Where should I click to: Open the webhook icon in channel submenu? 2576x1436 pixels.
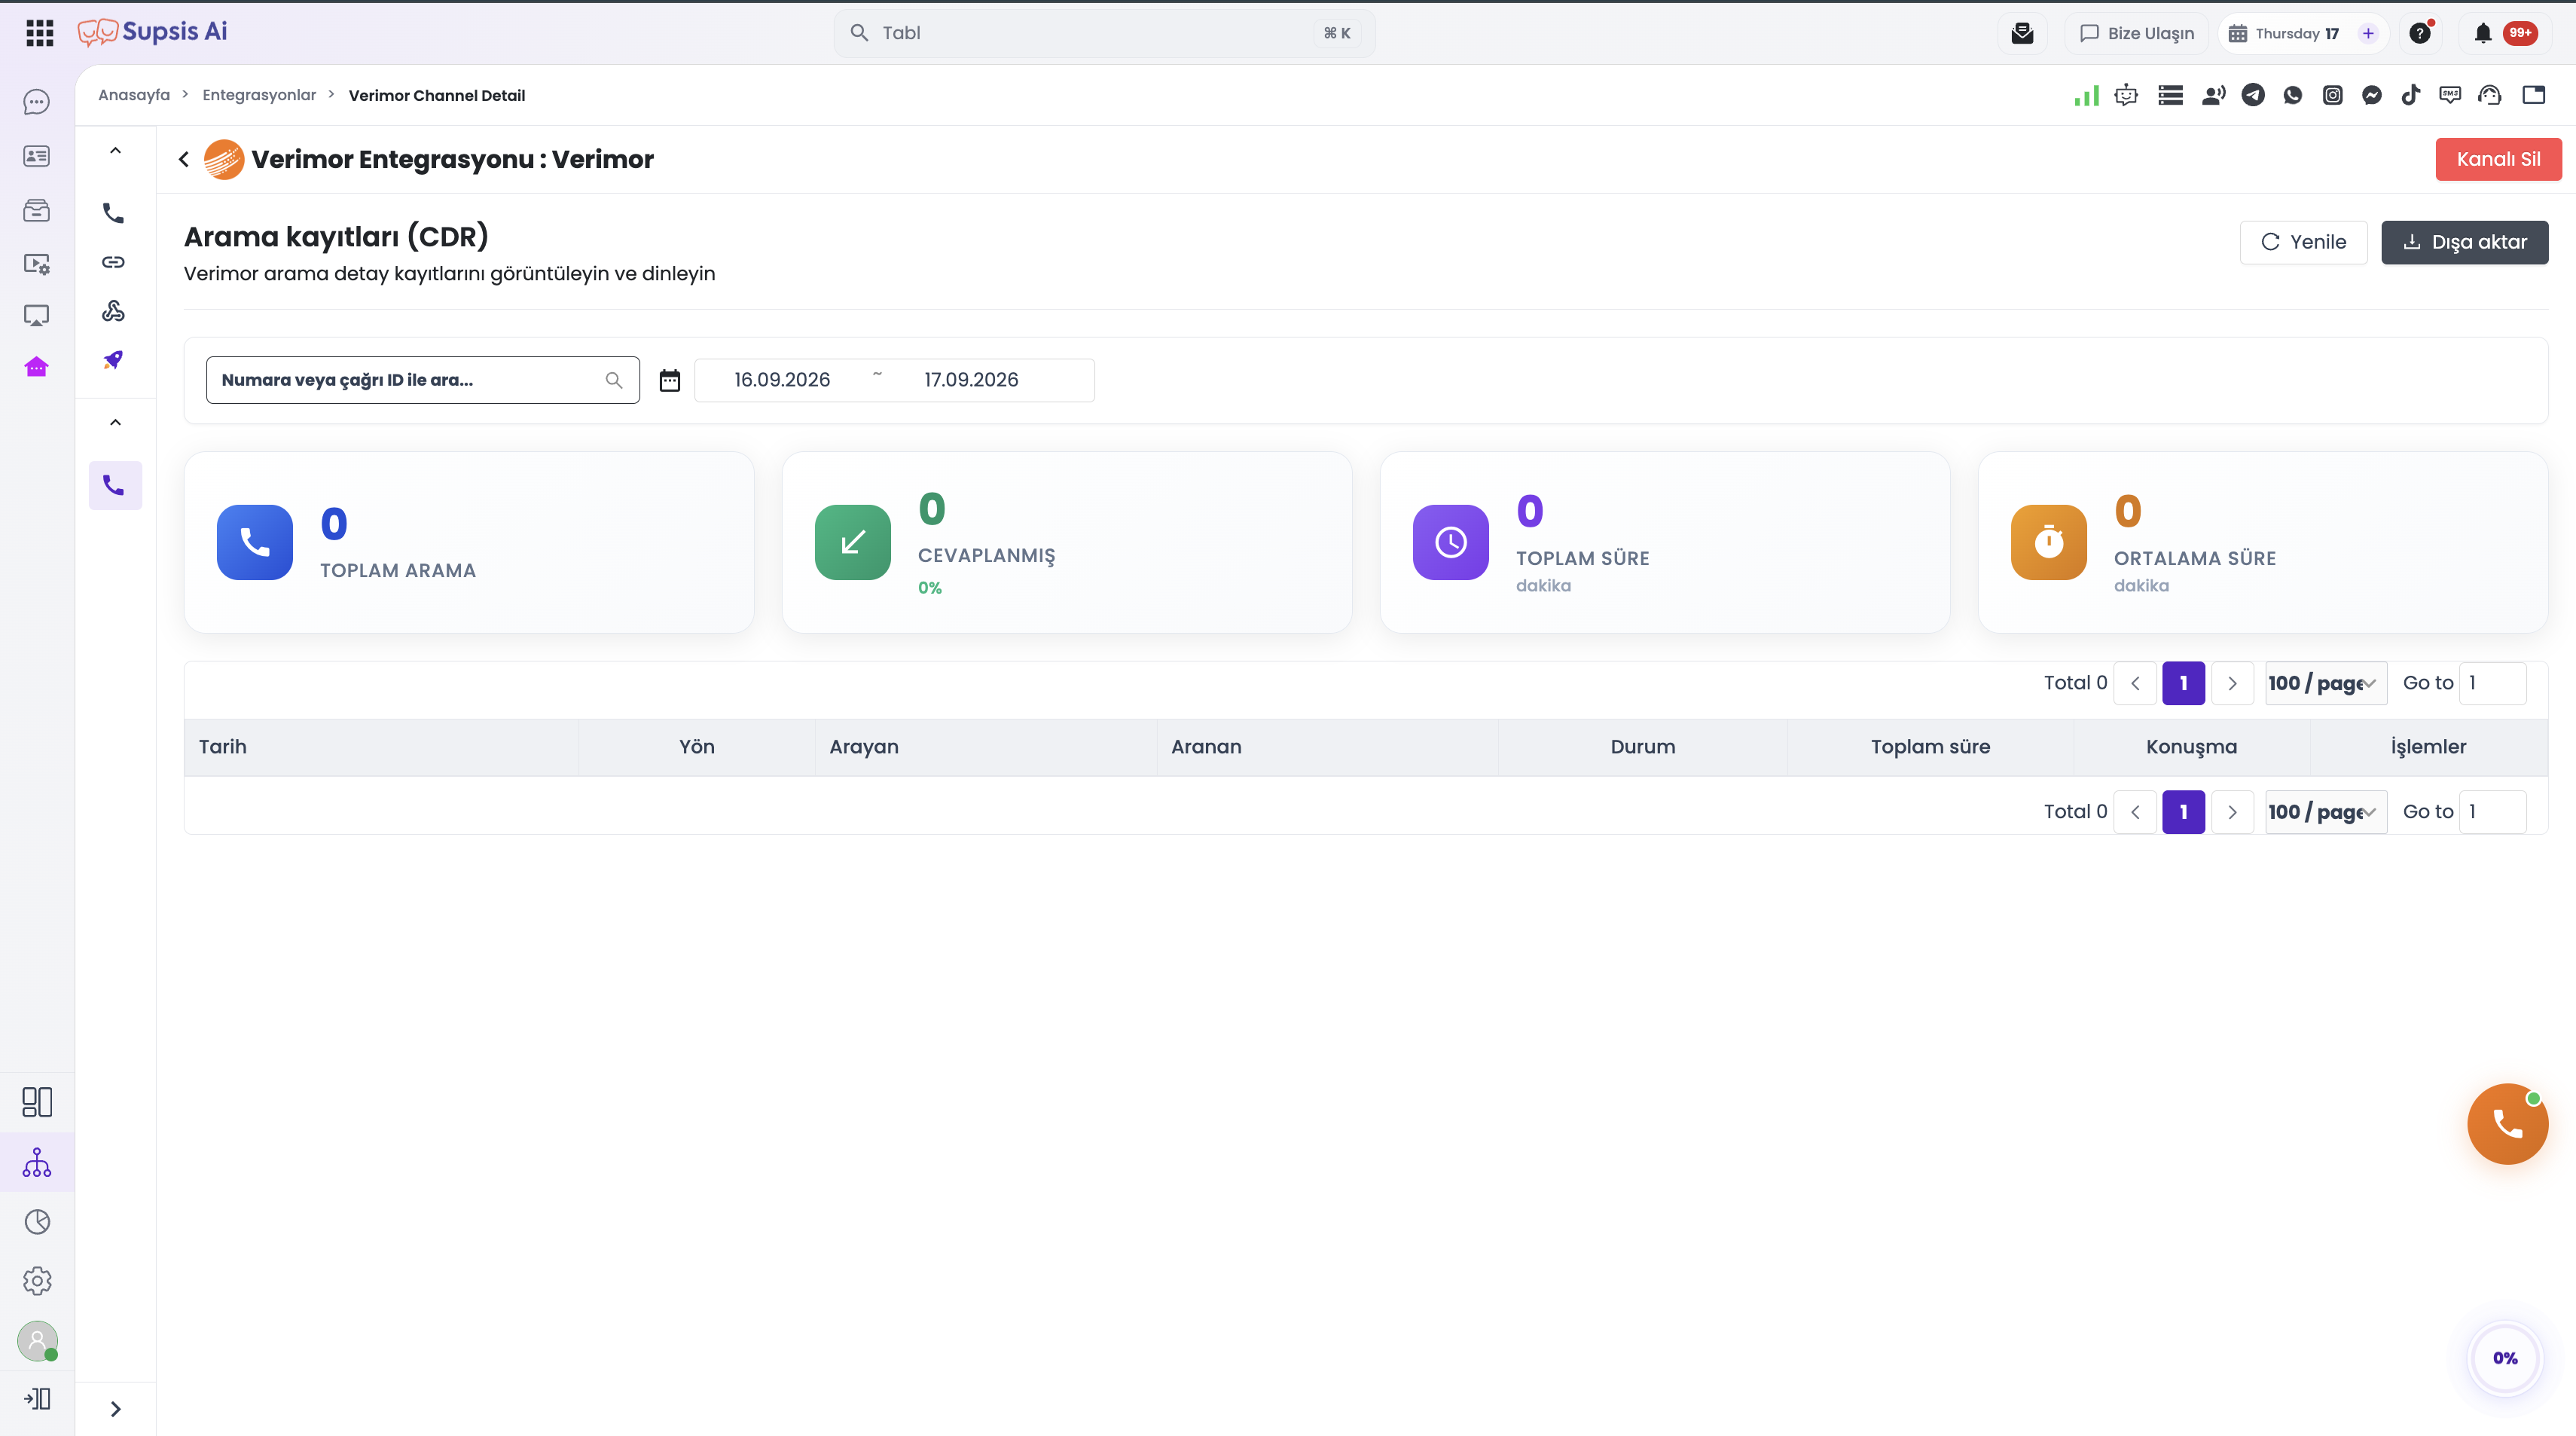point(114,311)
